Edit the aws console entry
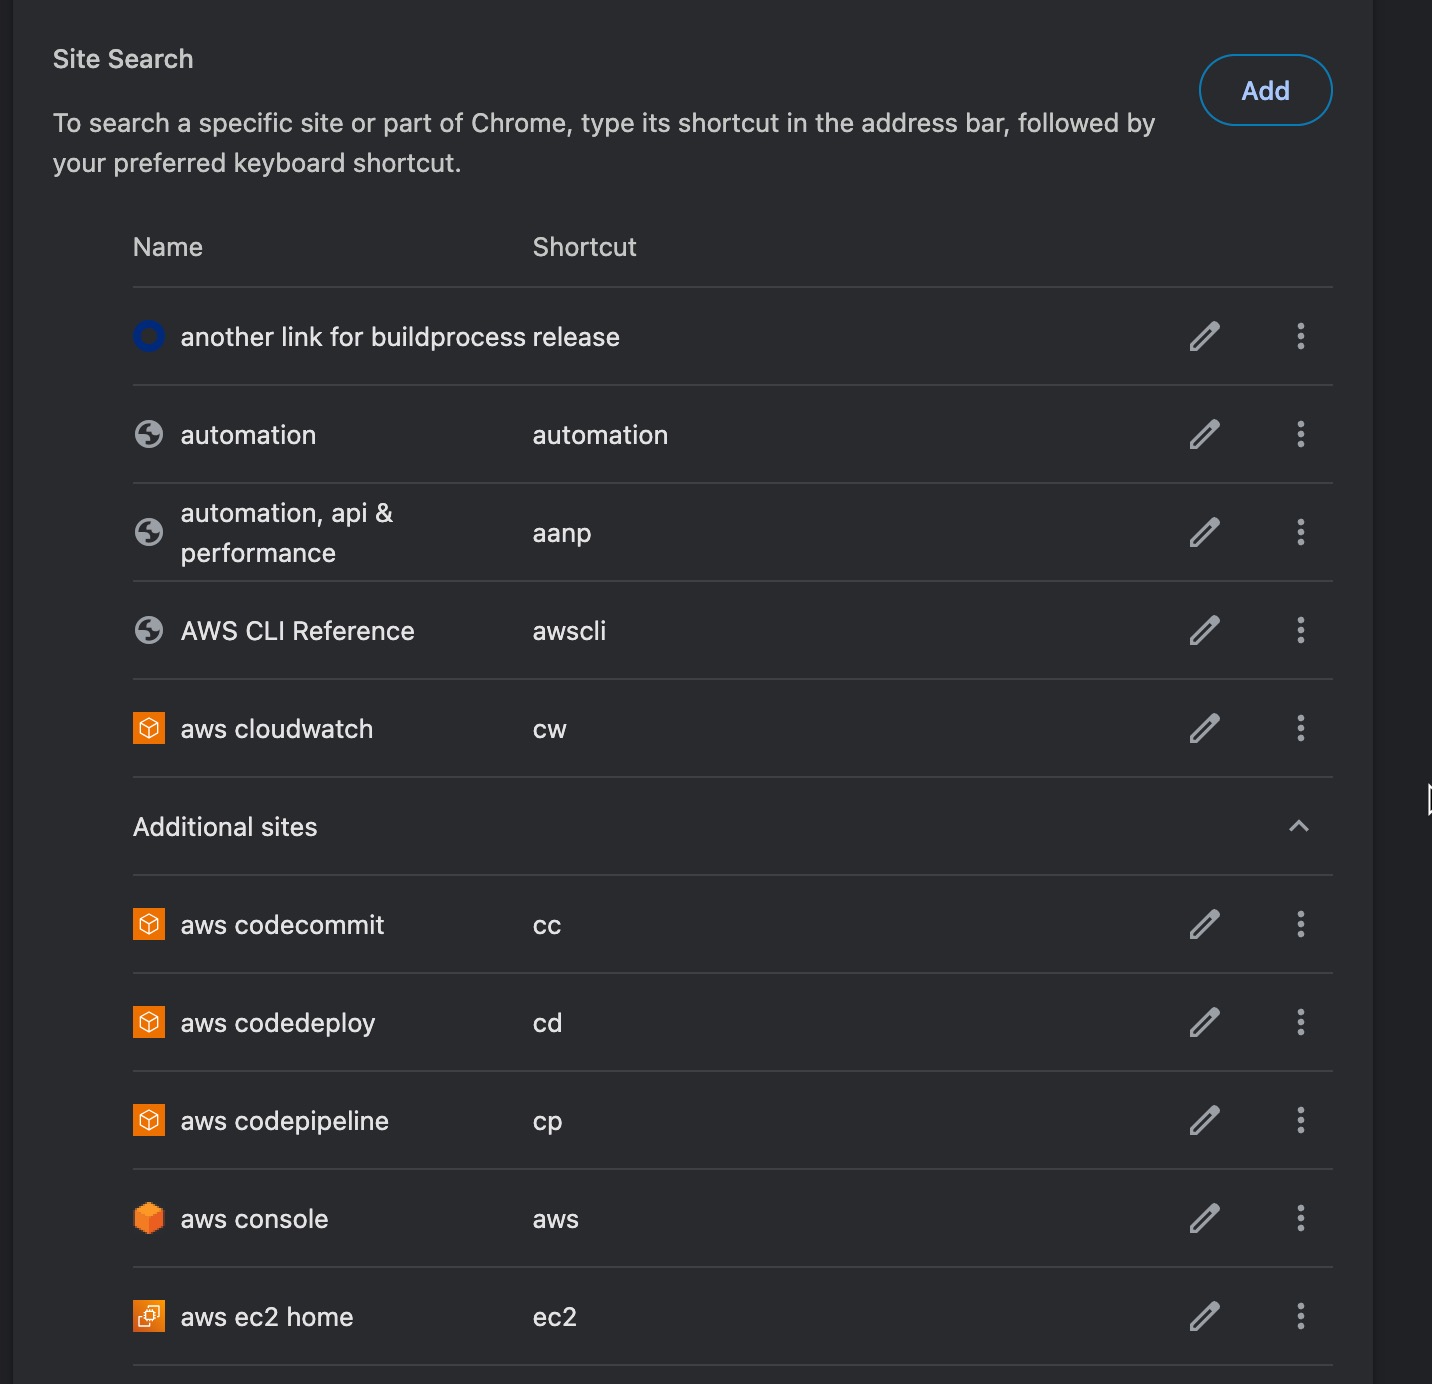Image resolution: width=1432 pixels, height=1384 pixels. pos(1205,1218)
